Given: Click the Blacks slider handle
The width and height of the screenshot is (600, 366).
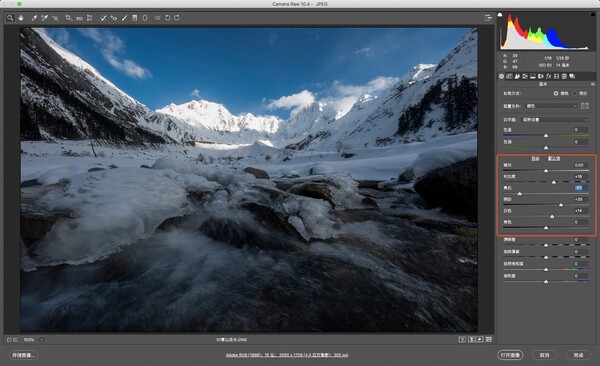Looking at the screenshot, I should (546, 228).
